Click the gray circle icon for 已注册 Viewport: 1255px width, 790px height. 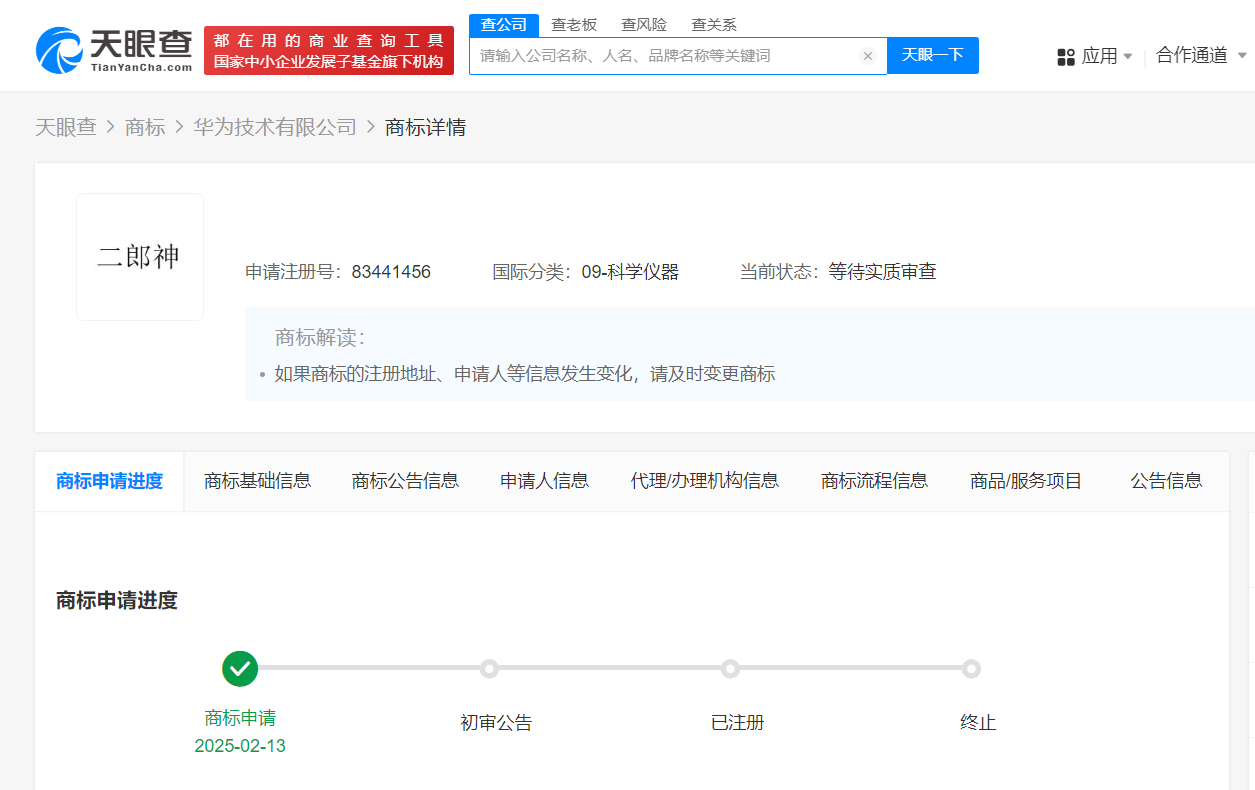tap(730, 668)
